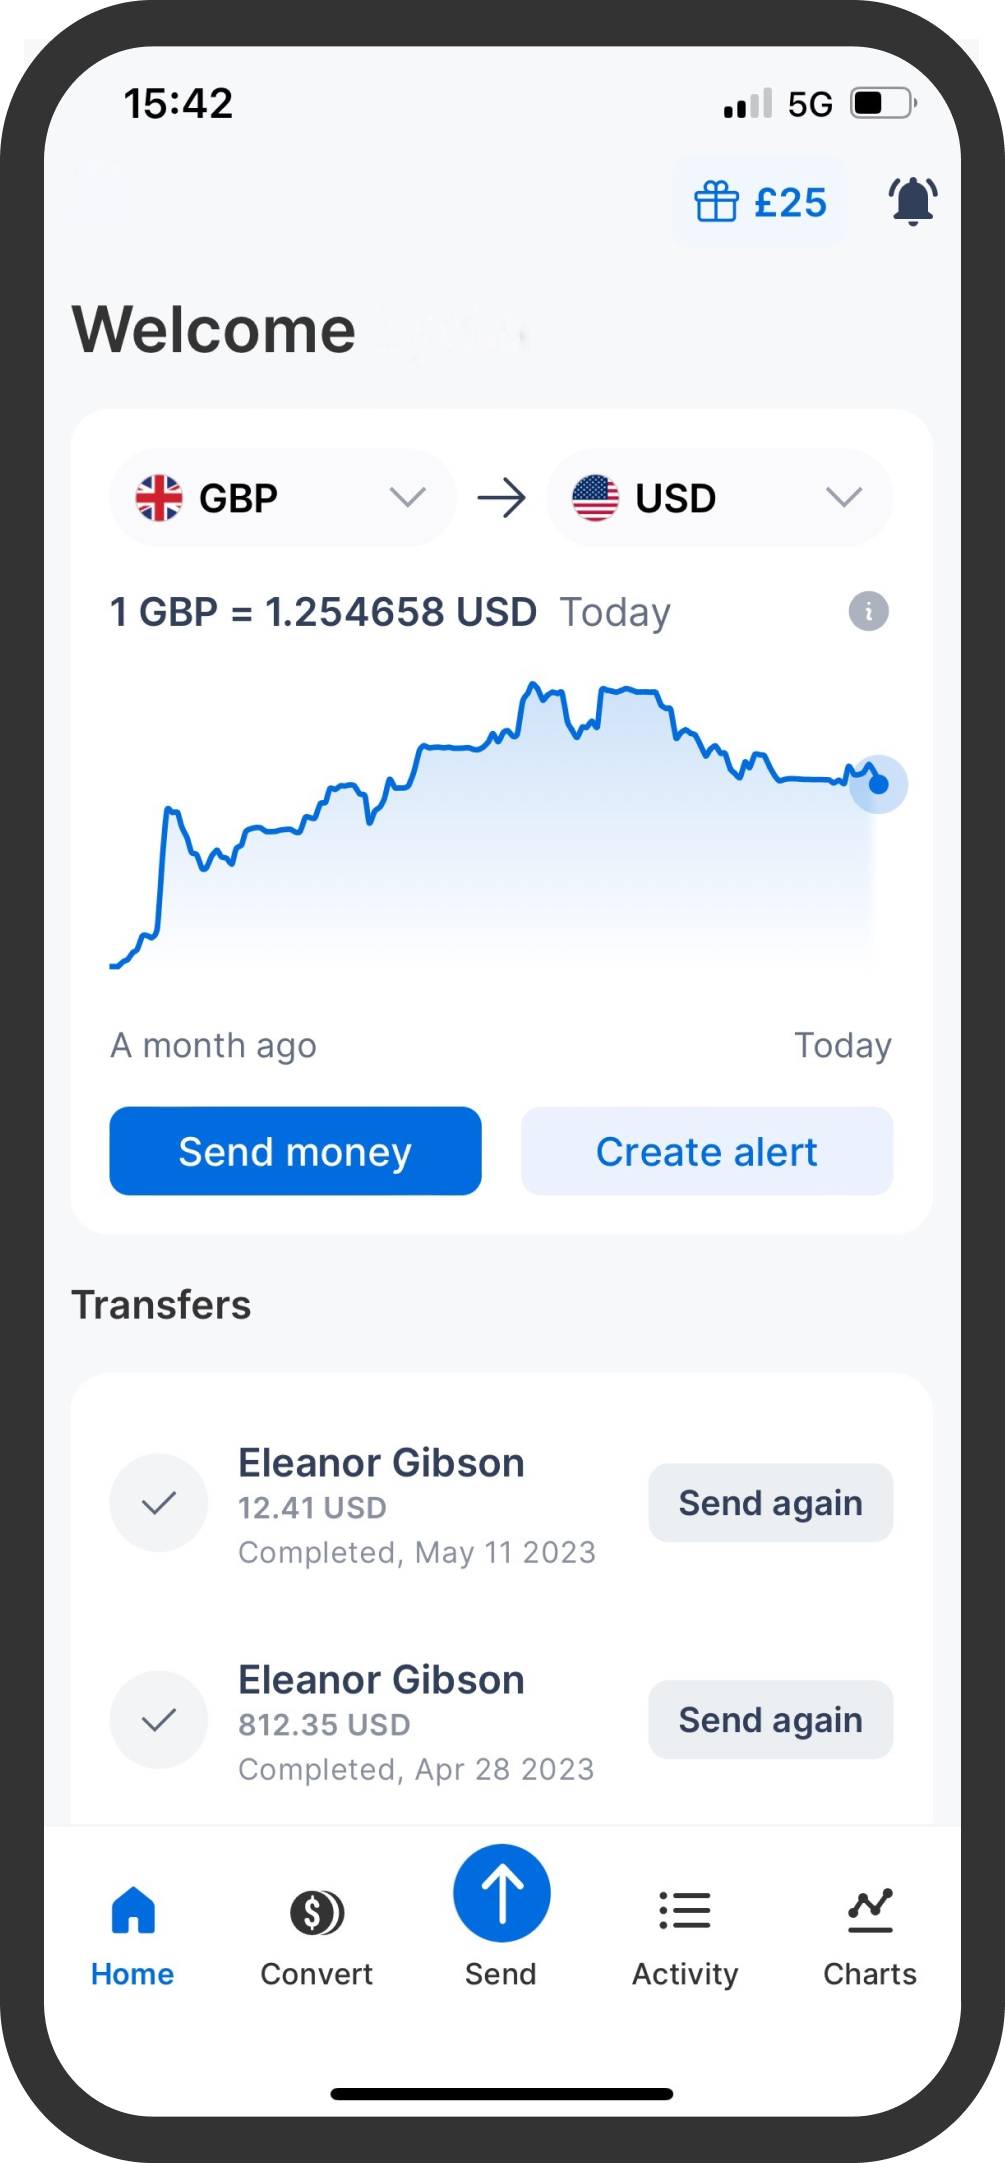Select the current-rate dot on the chart

click(x=878, y=784)
